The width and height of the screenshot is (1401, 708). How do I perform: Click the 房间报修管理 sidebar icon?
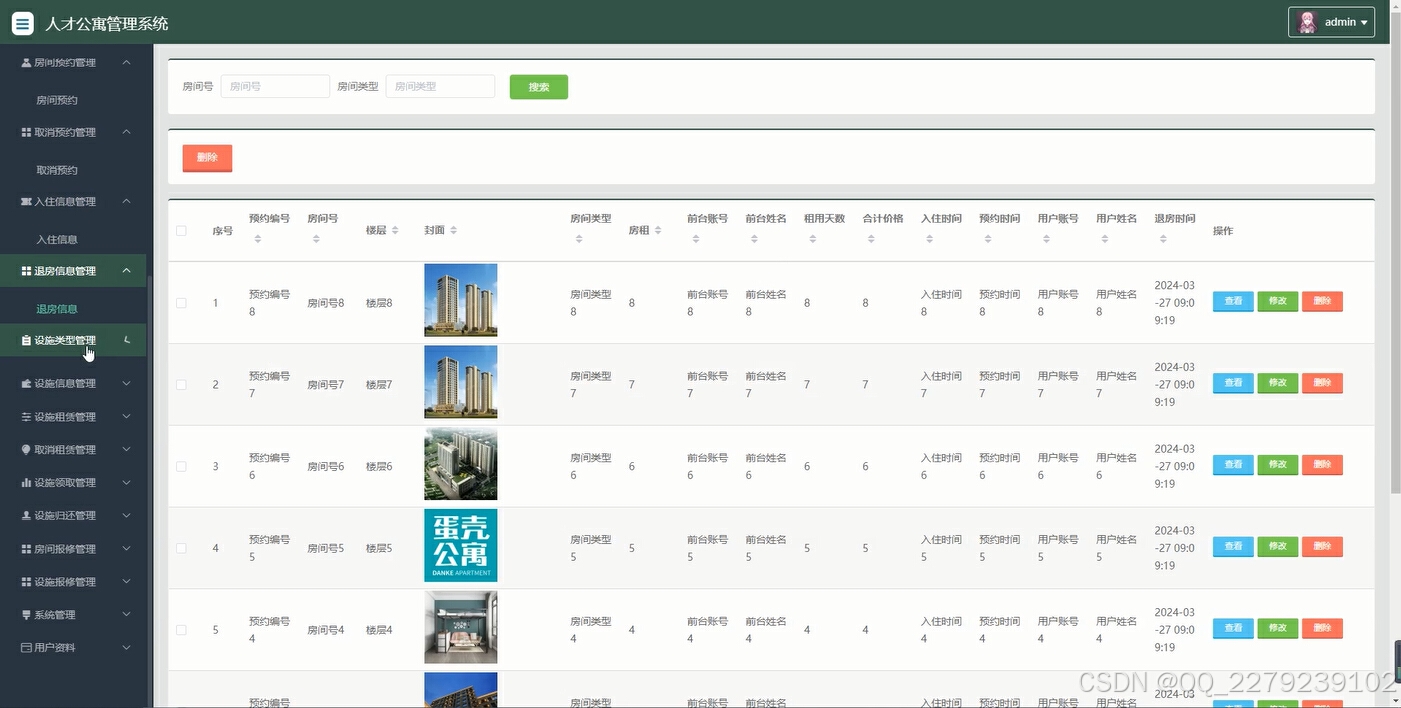pyautogui.click(x=28, y=548)
